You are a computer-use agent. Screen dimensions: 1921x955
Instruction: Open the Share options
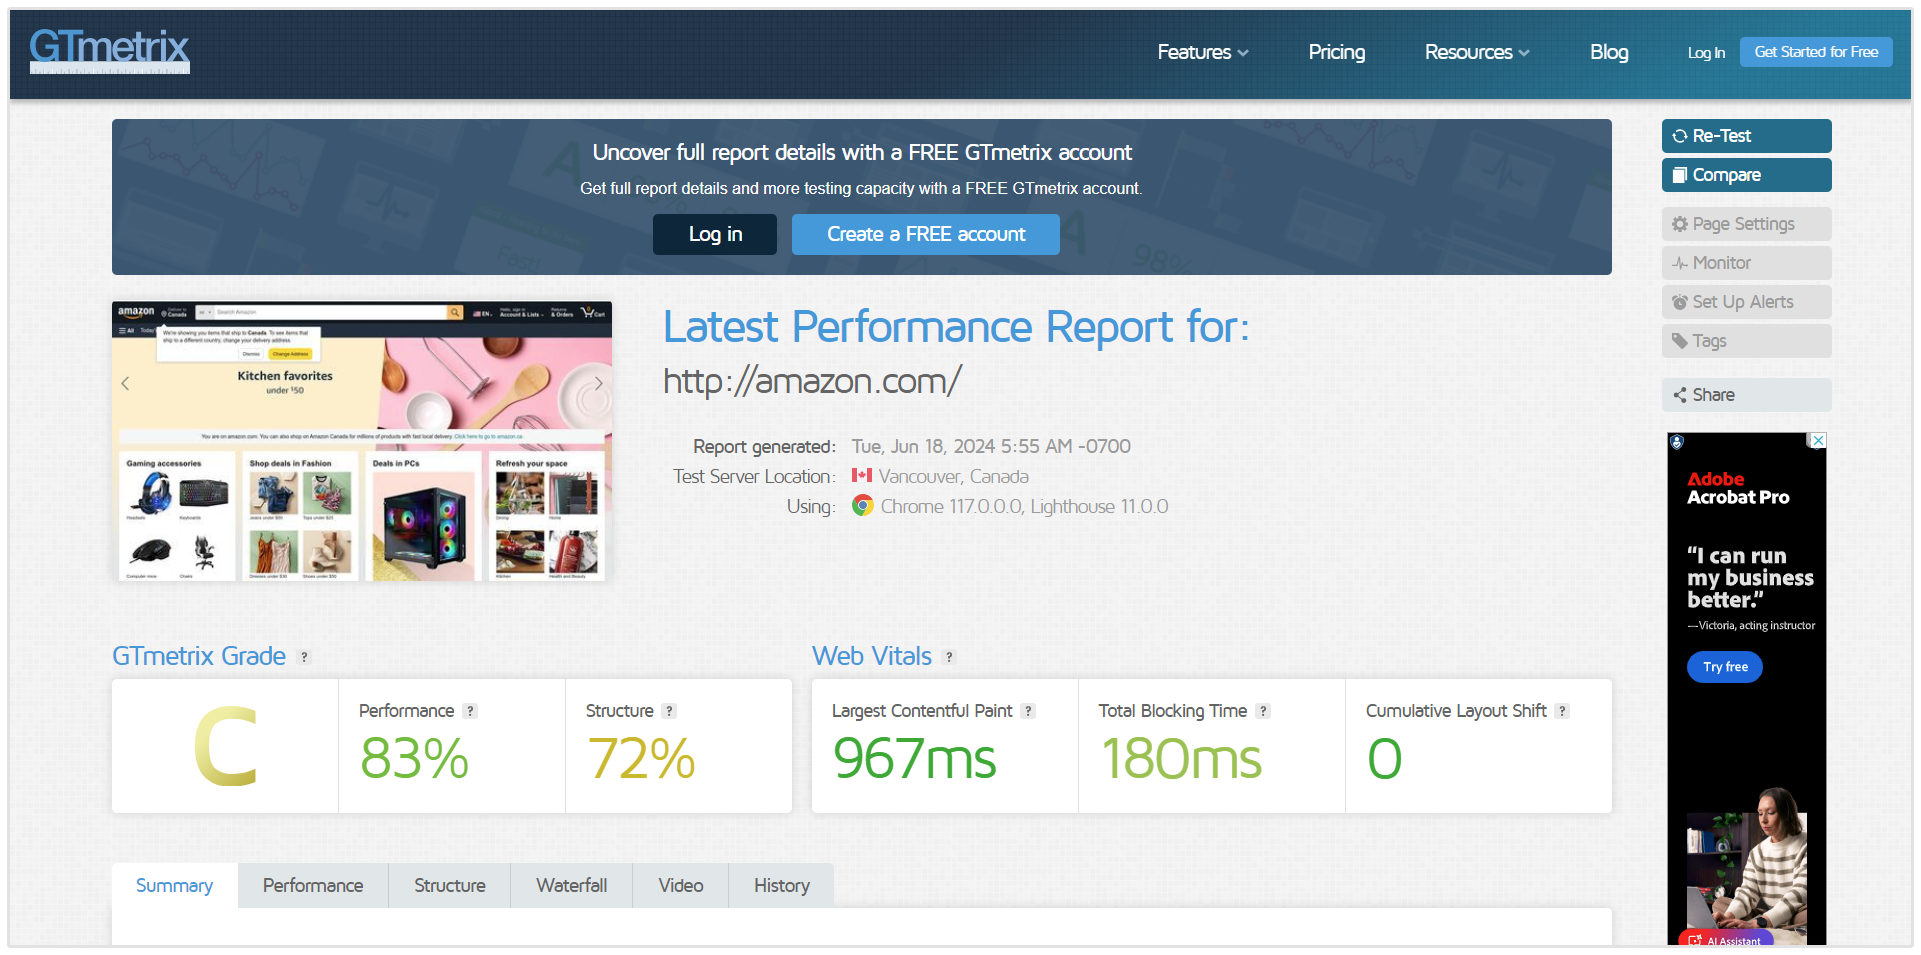[1746, 395]
